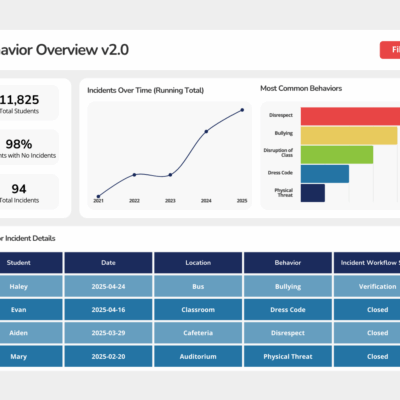Click the green Disruption of Class bar
This screenshot has height=400, width=400.
[x=337, y=155]
